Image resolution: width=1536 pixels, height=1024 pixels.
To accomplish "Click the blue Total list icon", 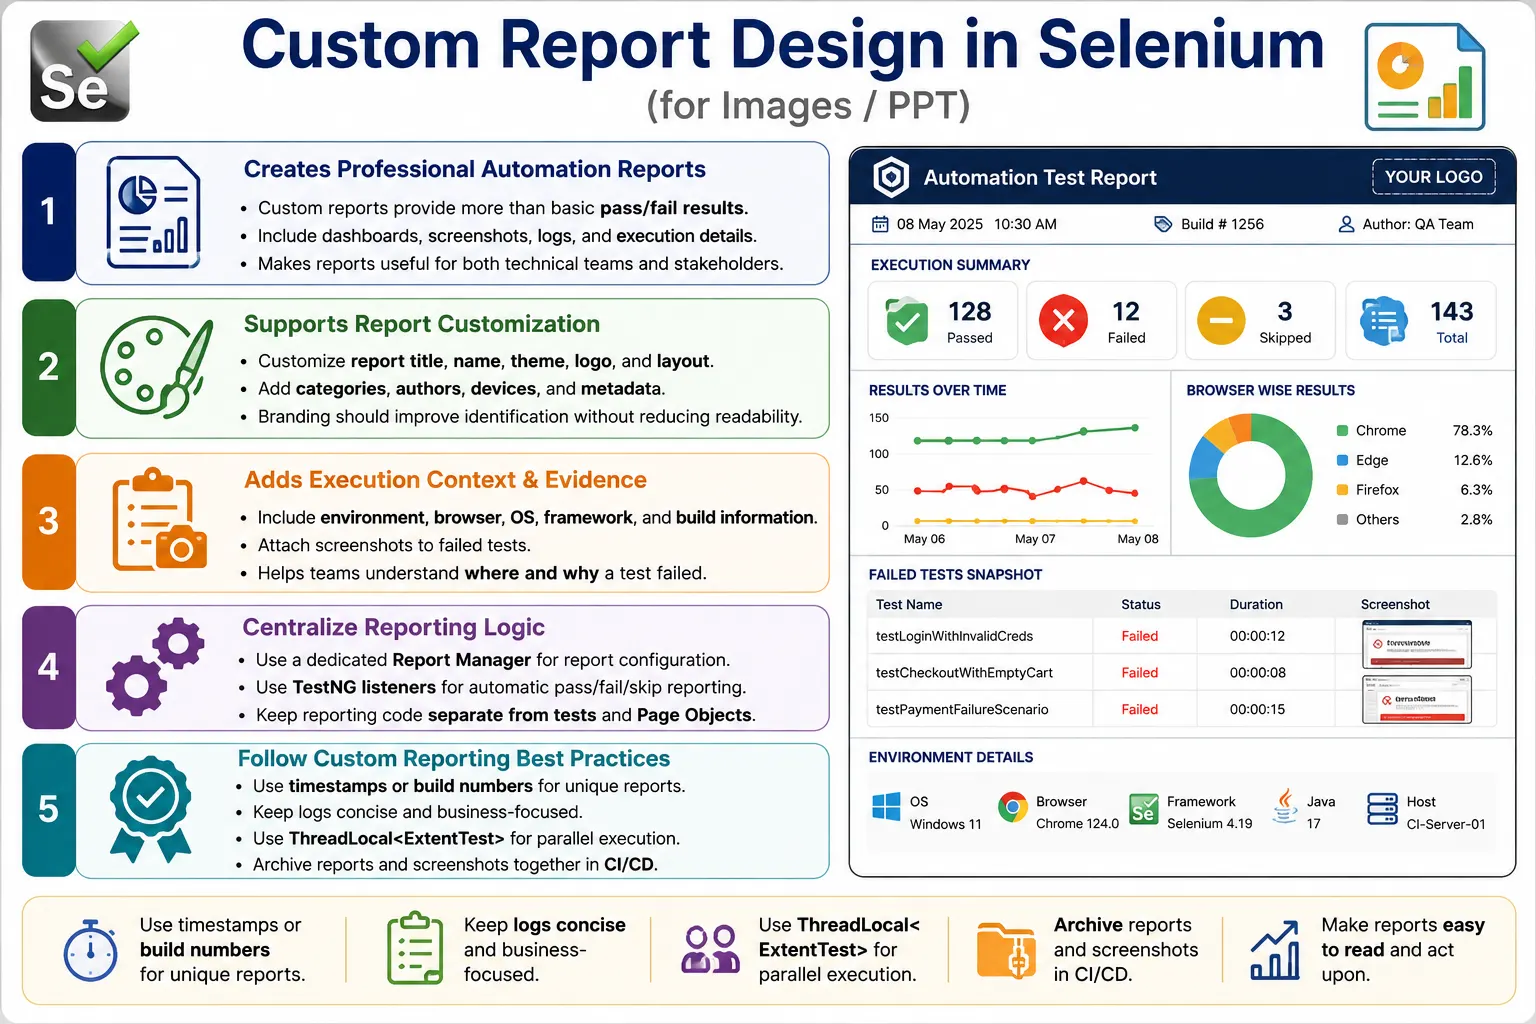I will pyautogui.click(x=1383, y=321).
